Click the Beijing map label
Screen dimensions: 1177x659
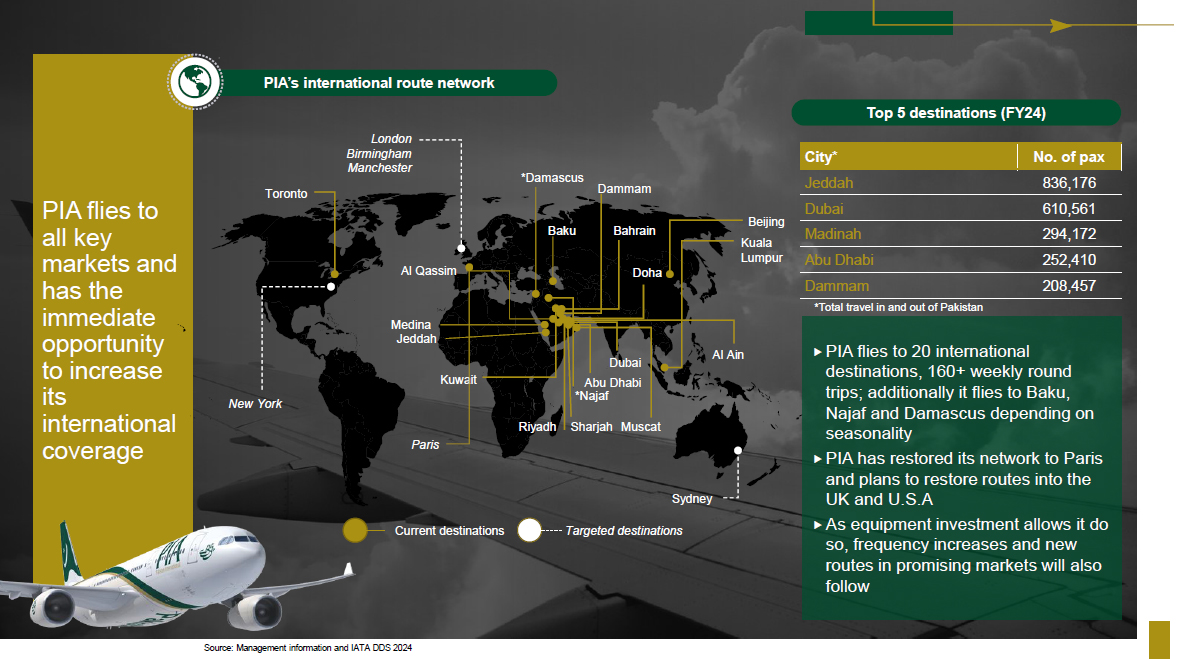[x=766, y=221]
